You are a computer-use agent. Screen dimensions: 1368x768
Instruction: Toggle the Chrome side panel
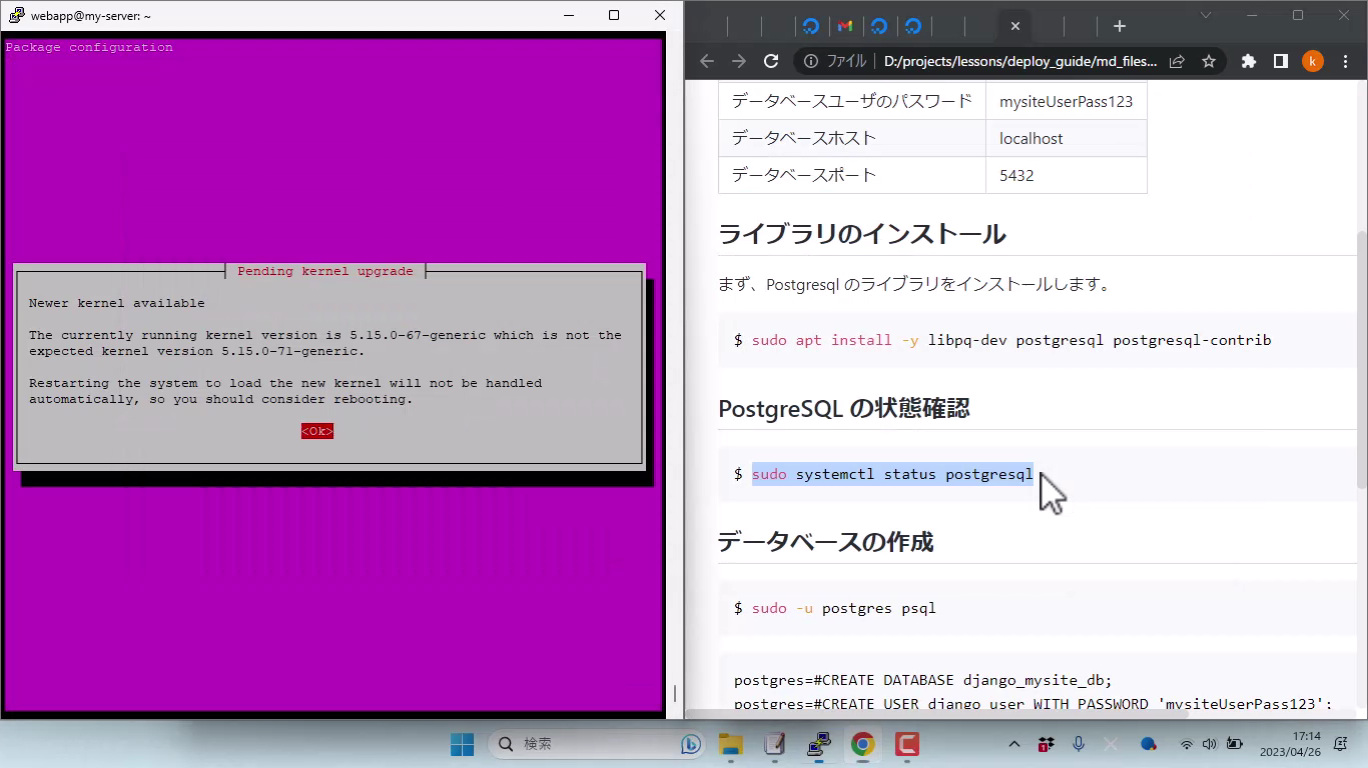pos(1280,61)
